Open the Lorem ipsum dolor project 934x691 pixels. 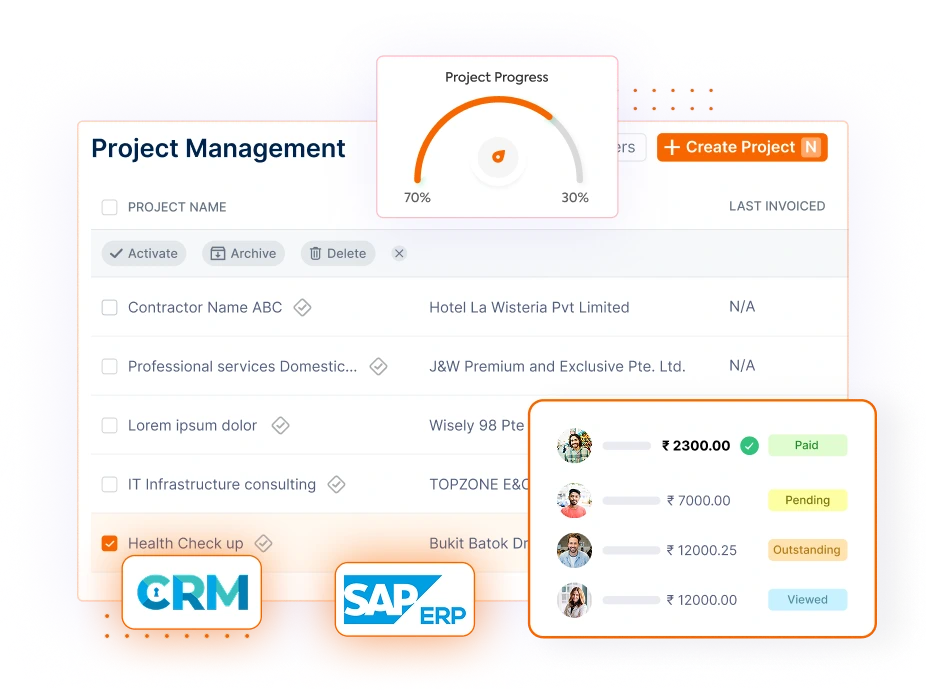point(192,425)
